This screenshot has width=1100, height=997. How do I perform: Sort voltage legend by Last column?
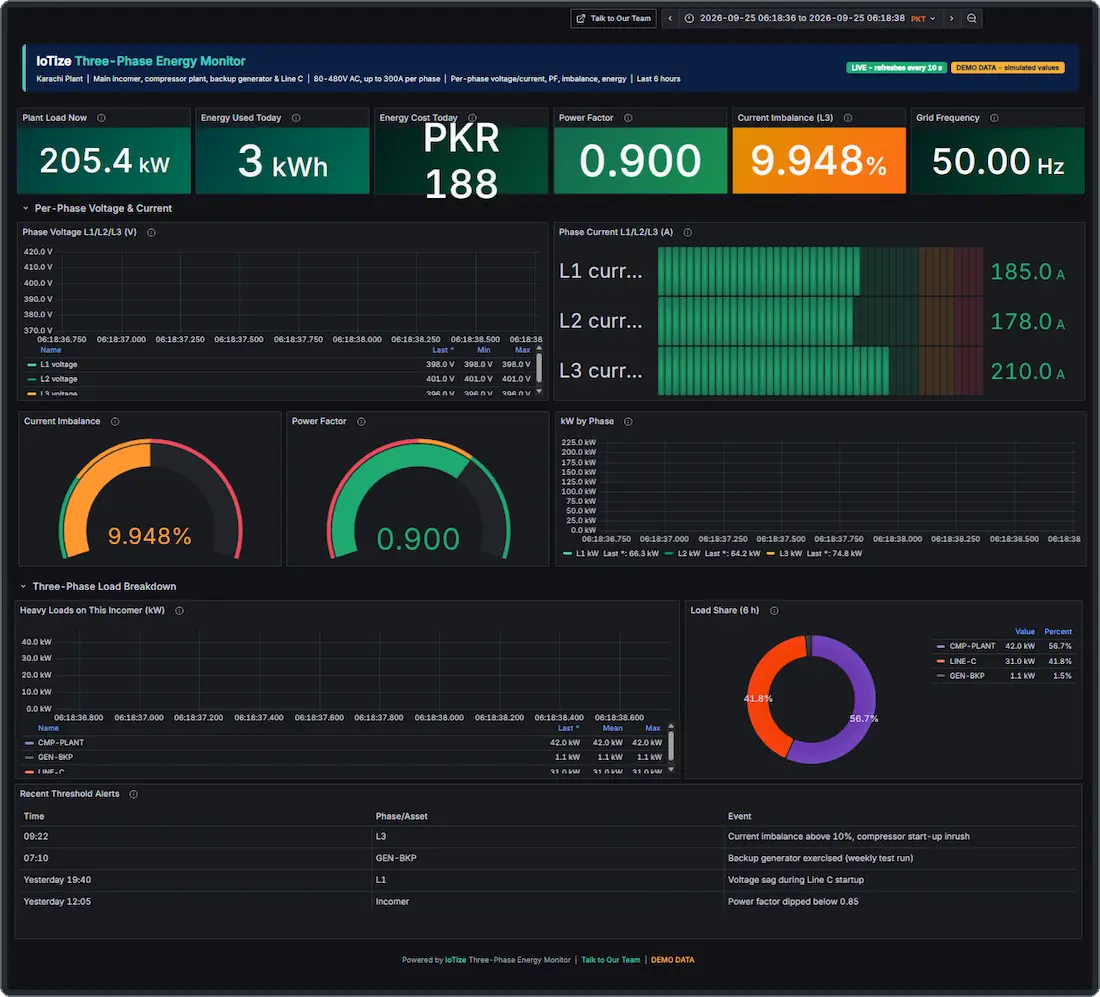pyautogui.click(x=443, y=350)
